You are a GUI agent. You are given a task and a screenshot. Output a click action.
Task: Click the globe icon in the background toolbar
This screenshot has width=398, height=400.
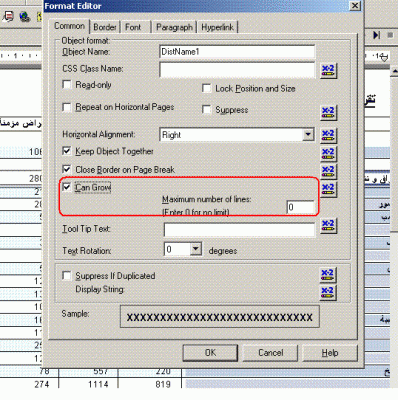(x=25, y=17)
